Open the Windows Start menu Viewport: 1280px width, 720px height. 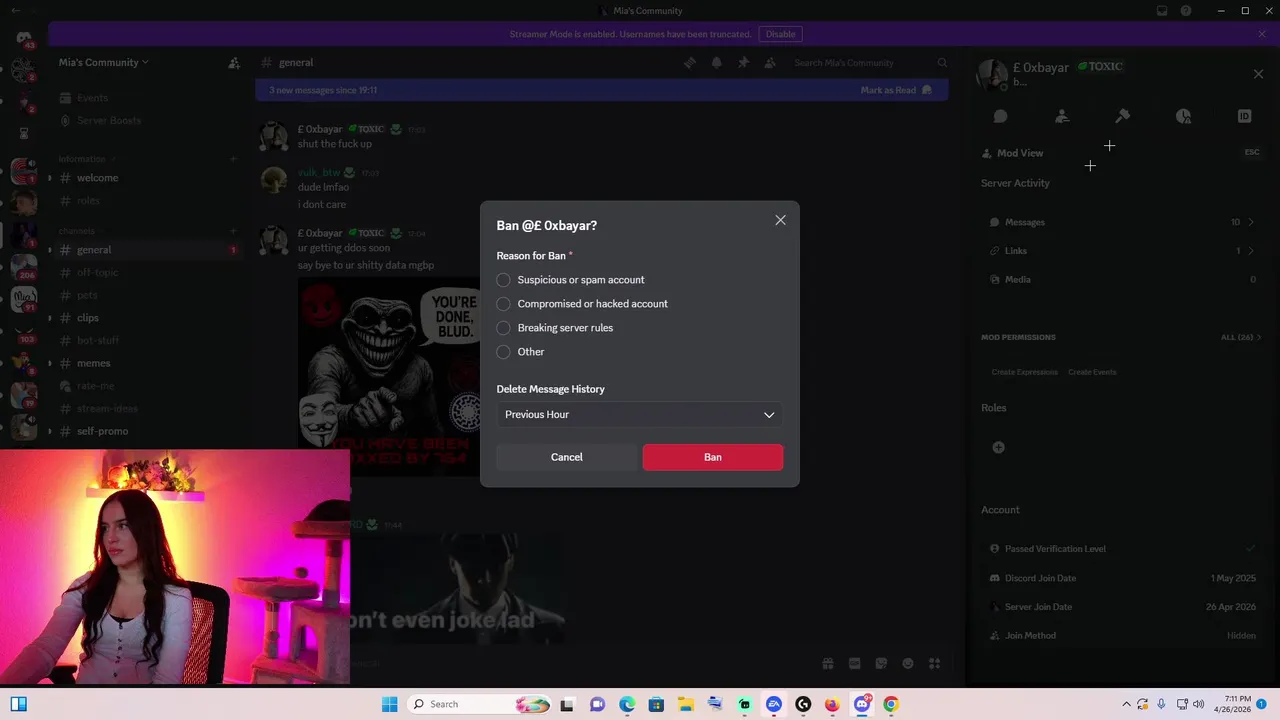[389, 704]
